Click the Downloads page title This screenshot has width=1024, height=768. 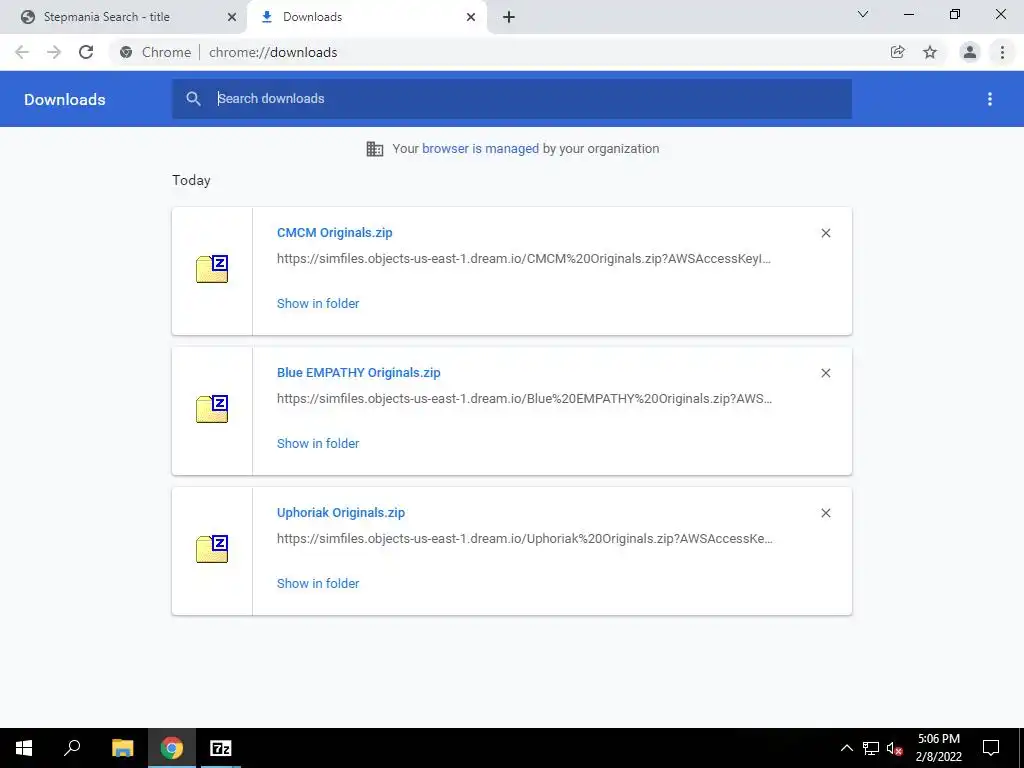pos(65,99)
